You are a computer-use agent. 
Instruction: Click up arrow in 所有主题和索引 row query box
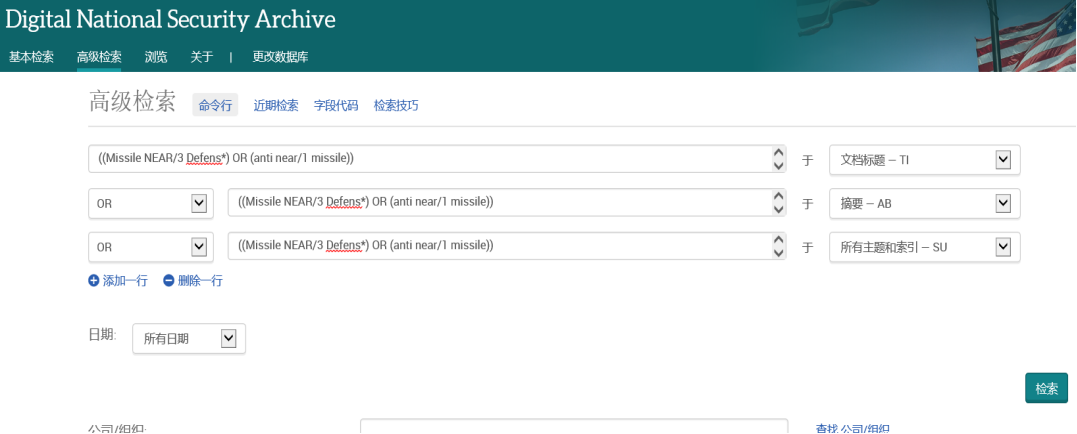pyautogui.click(x=778, y=240)
